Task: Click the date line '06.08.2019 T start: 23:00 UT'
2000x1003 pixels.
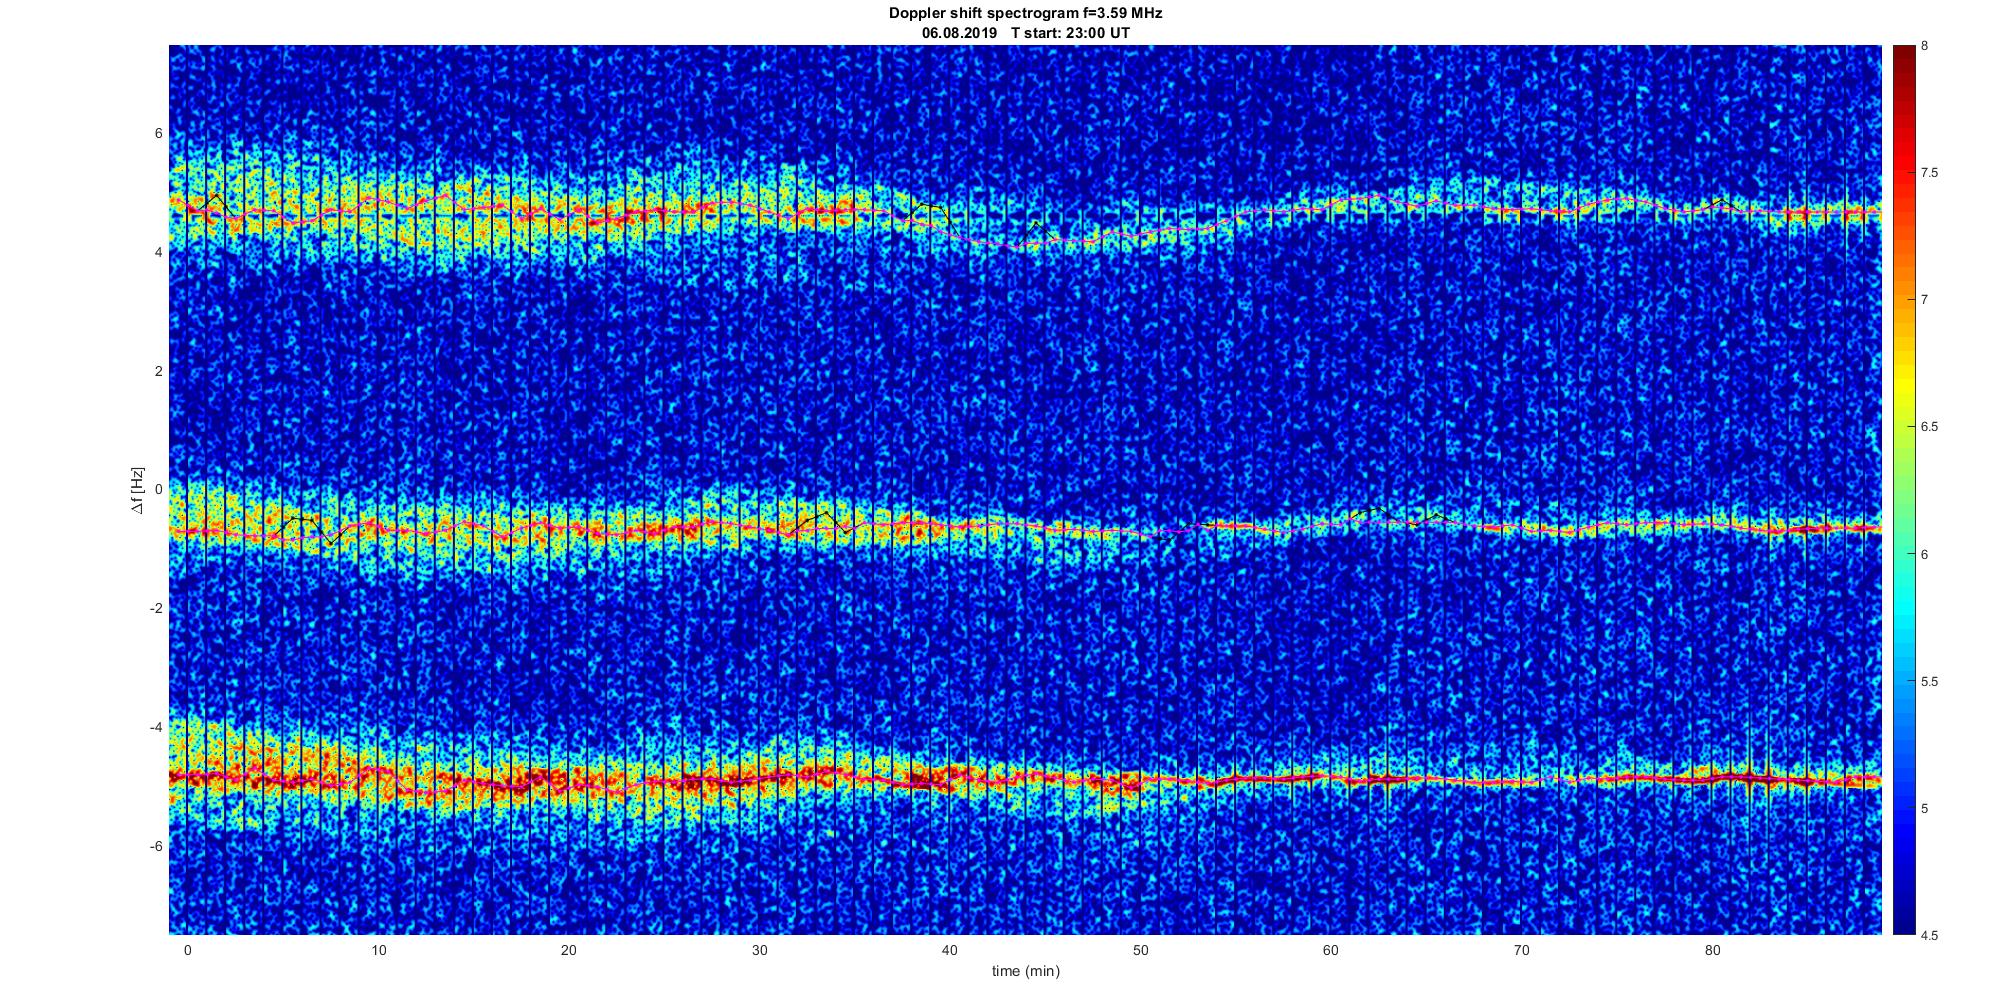Action: click(1025, 33)
